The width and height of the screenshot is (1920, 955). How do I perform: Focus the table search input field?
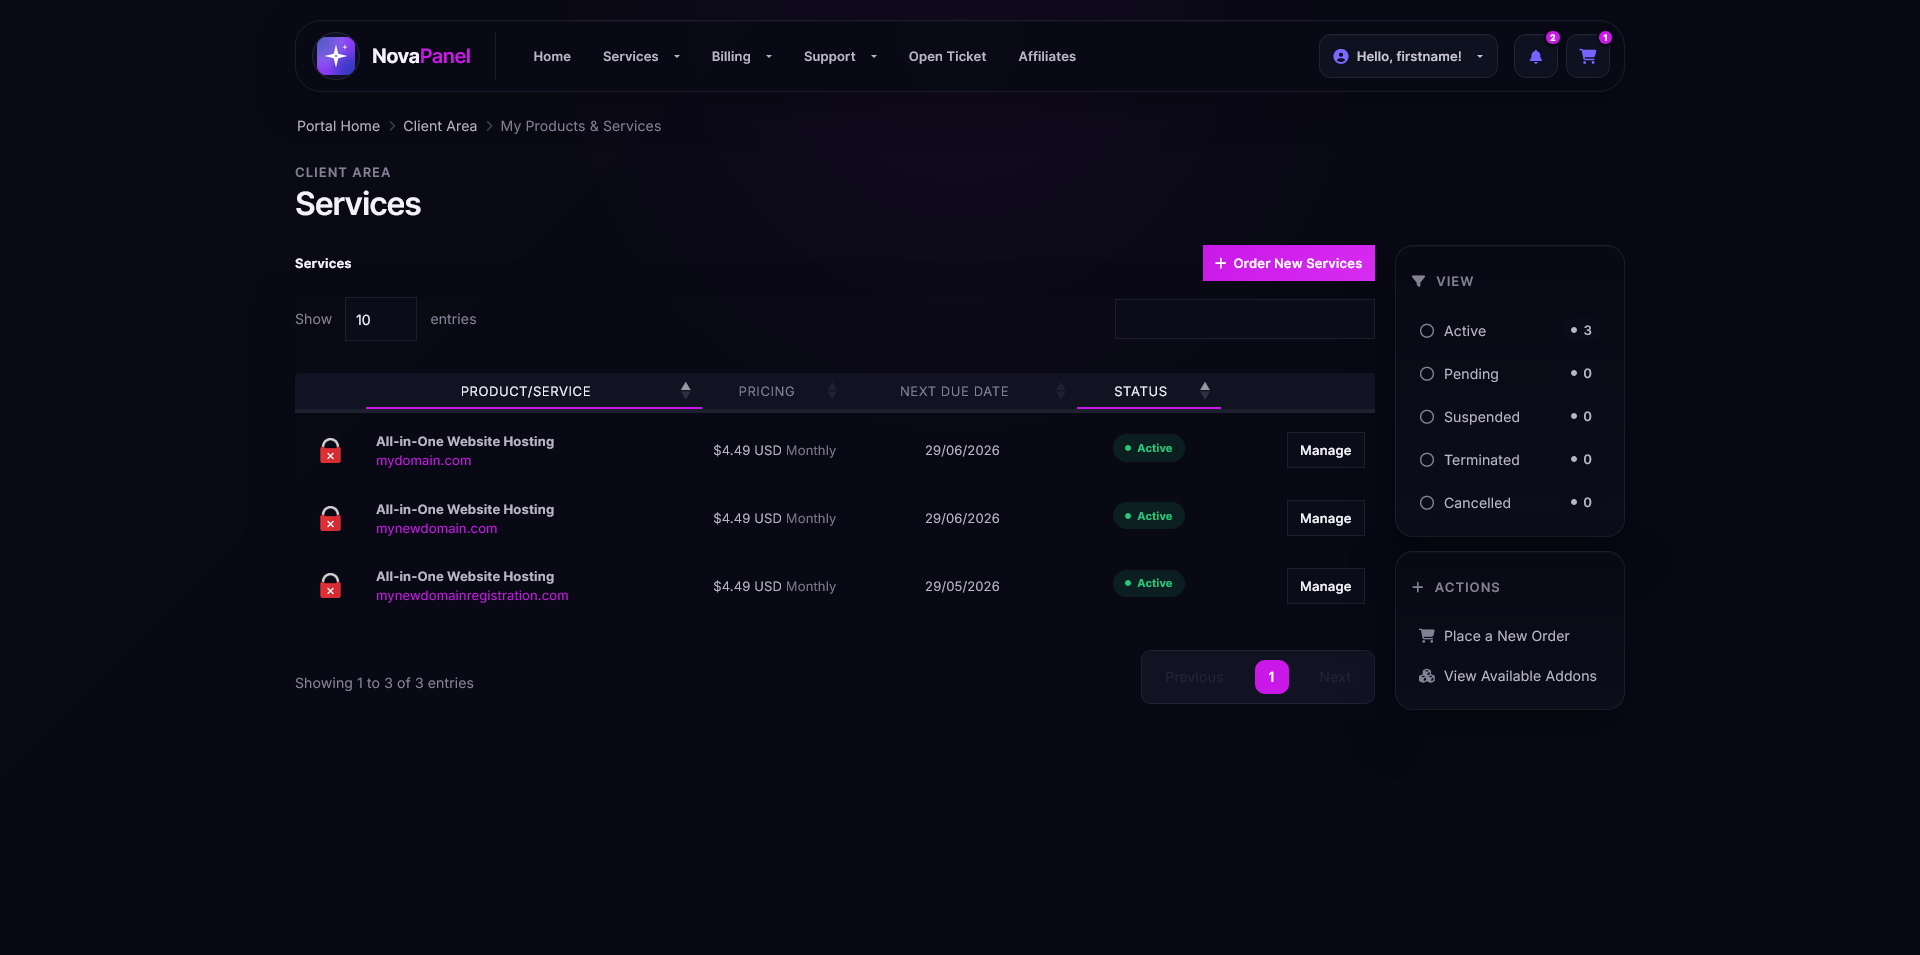(1245, 319)
